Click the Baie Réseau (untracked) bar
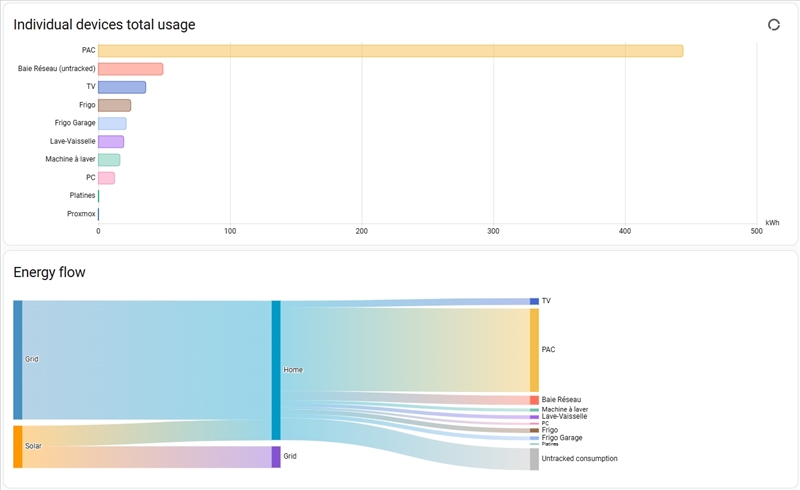 (130, 69)
